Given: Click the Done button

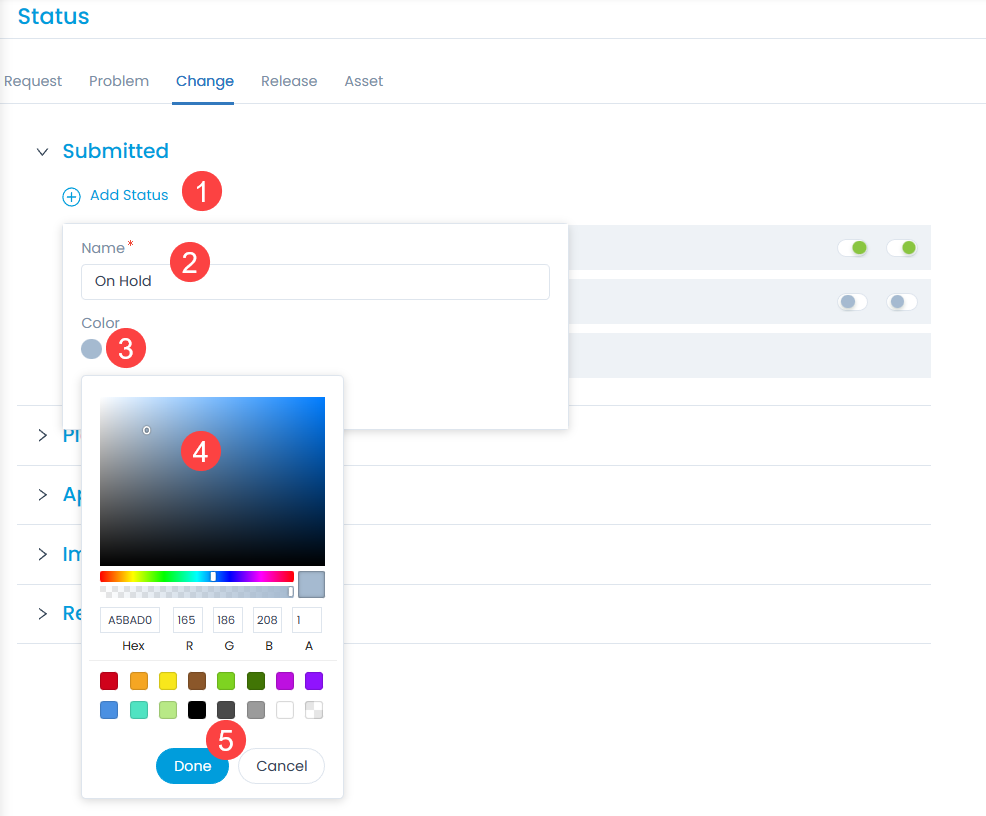Looking at the screenshot, I should [192, 766].
